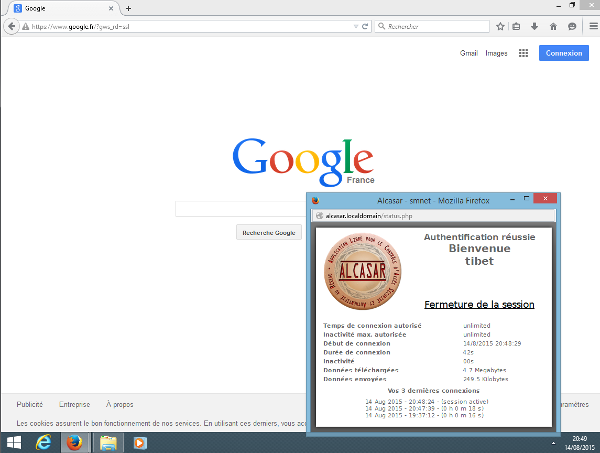Minimize the main Firefox window
Screen dimensions: 600x453
coord(559,6)
